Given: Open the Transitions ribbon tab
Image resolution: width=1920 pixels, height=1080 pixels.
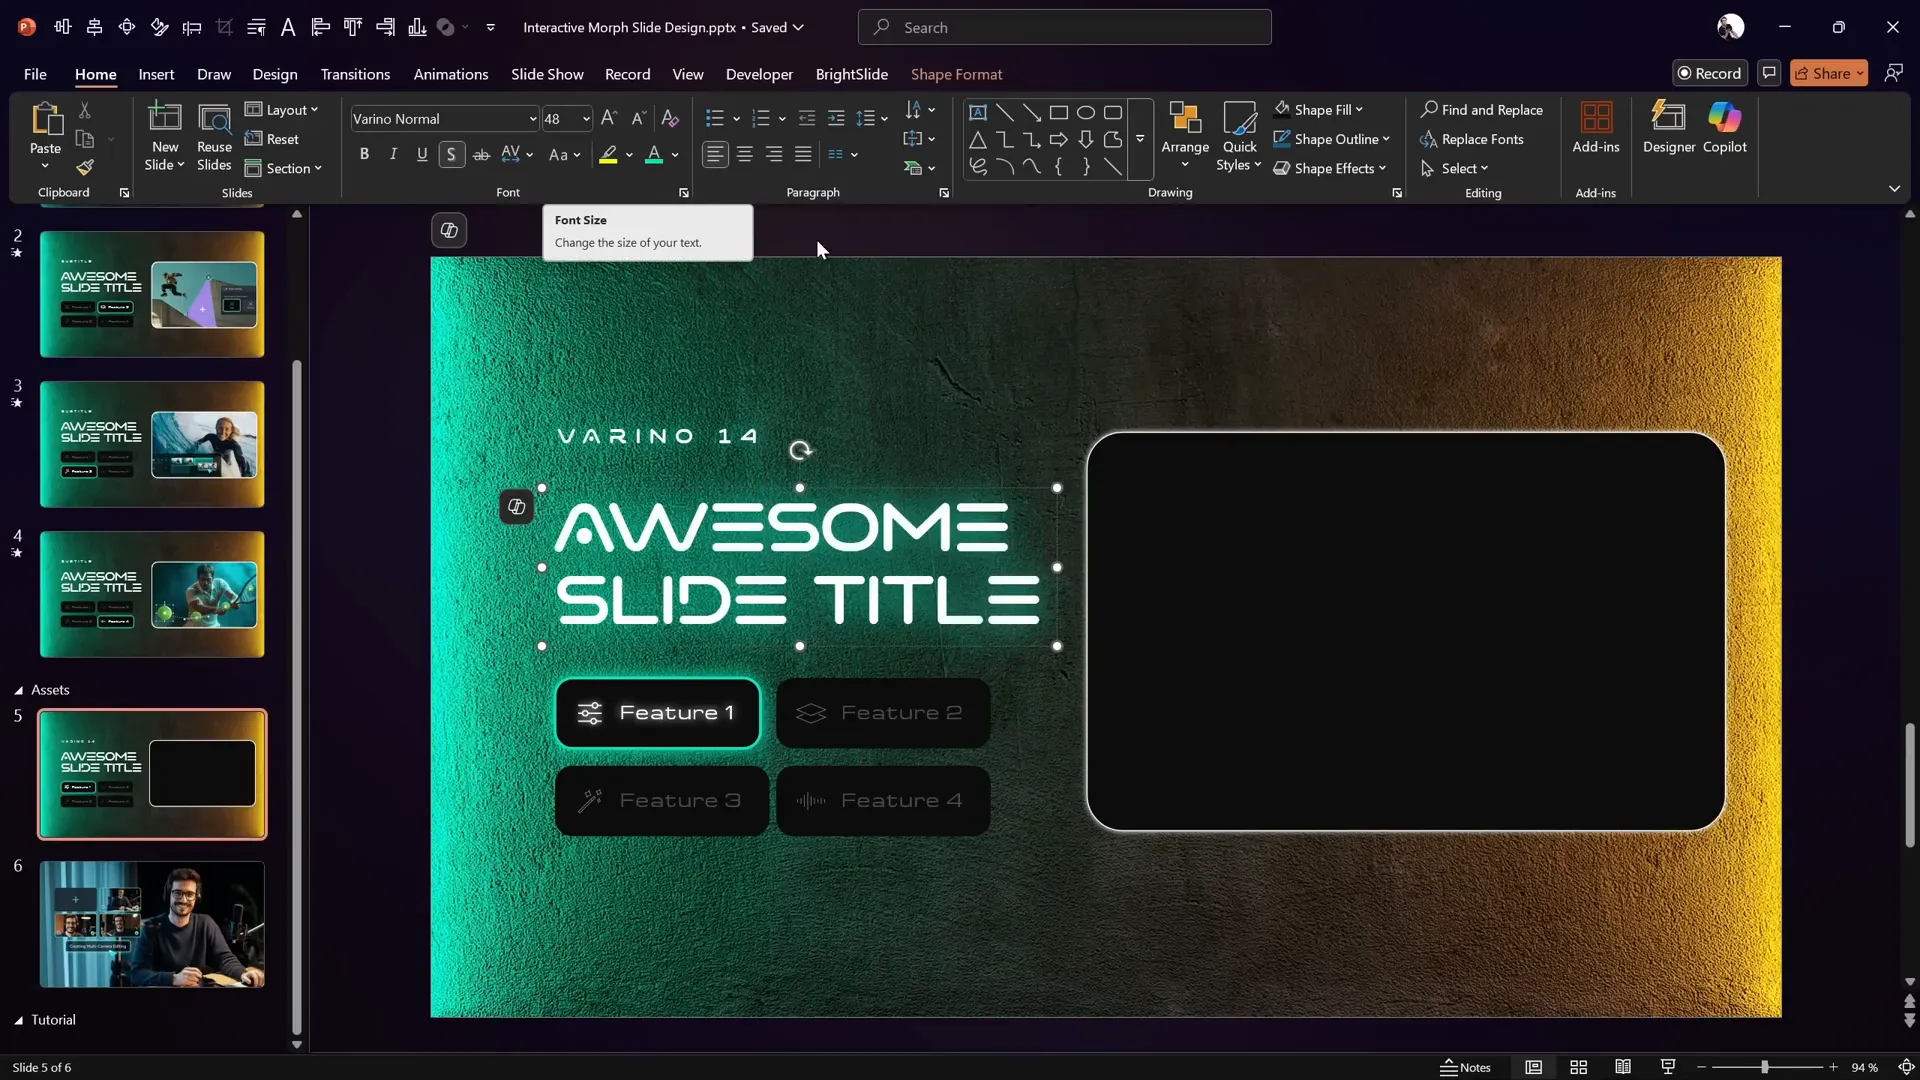Looking at the screenshot, I should (x=355, y=74).
